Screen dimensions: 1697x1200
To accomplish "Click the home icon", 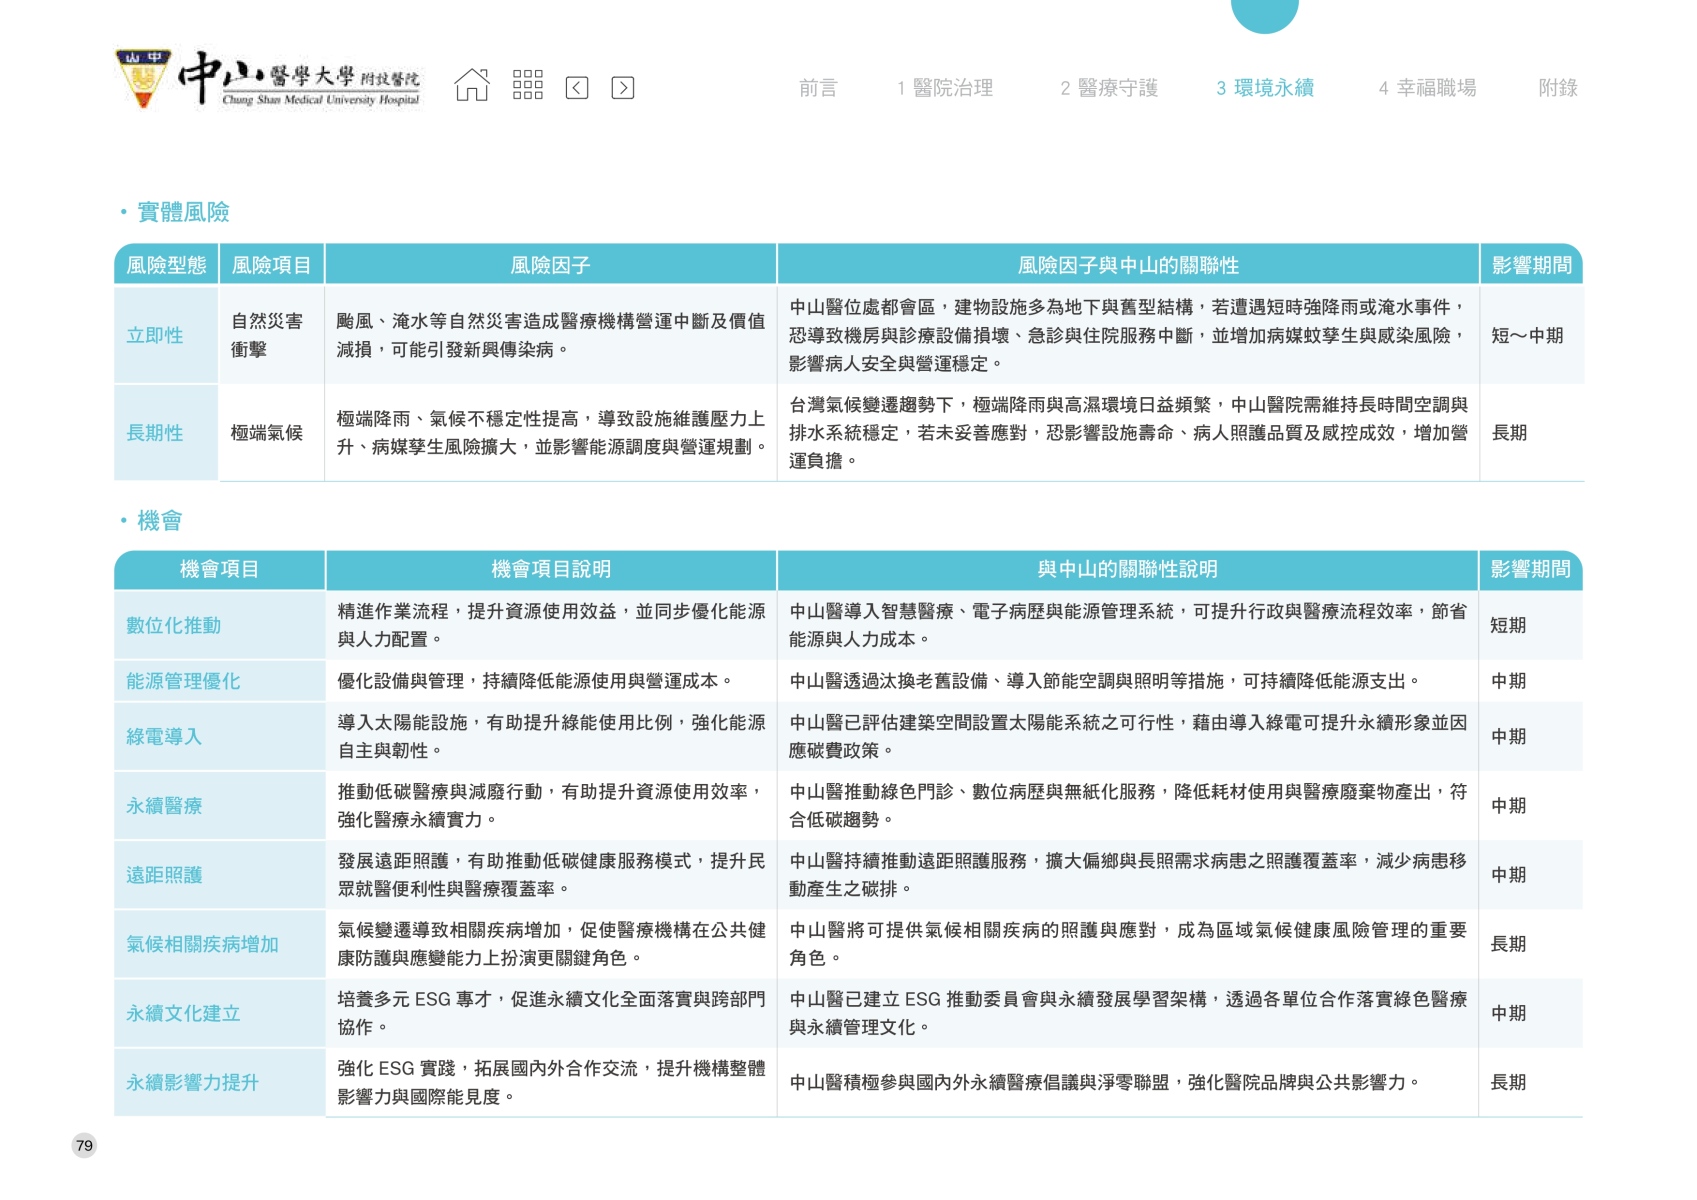I will point(472,86).
